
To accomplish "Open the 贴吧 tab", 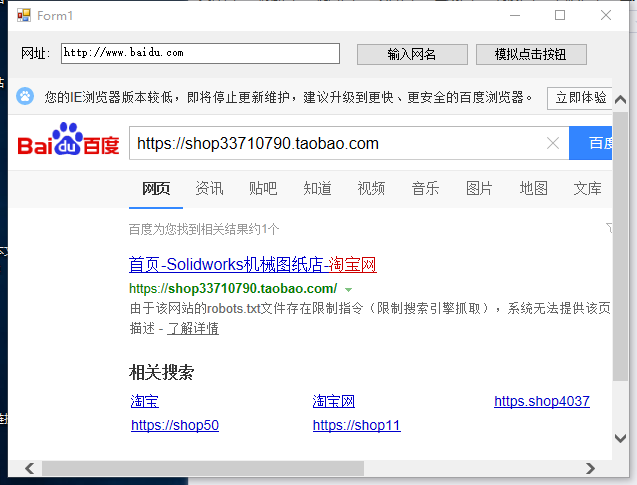I will pos(263,188).
